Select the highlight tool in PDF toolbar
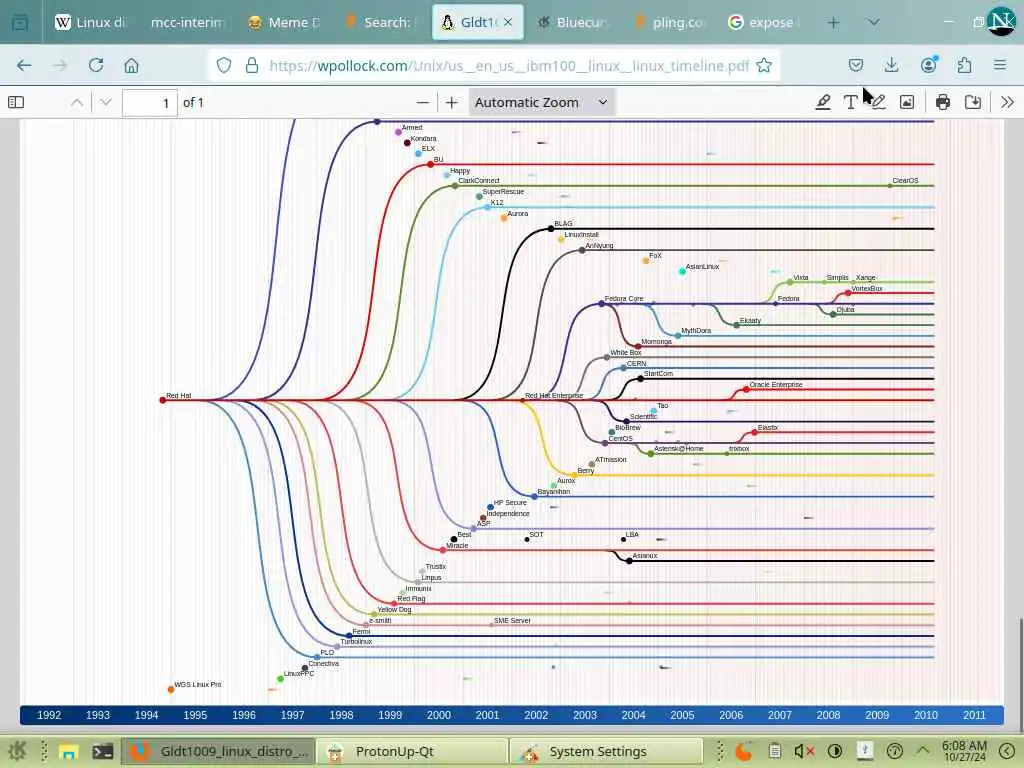 [823, 103]
